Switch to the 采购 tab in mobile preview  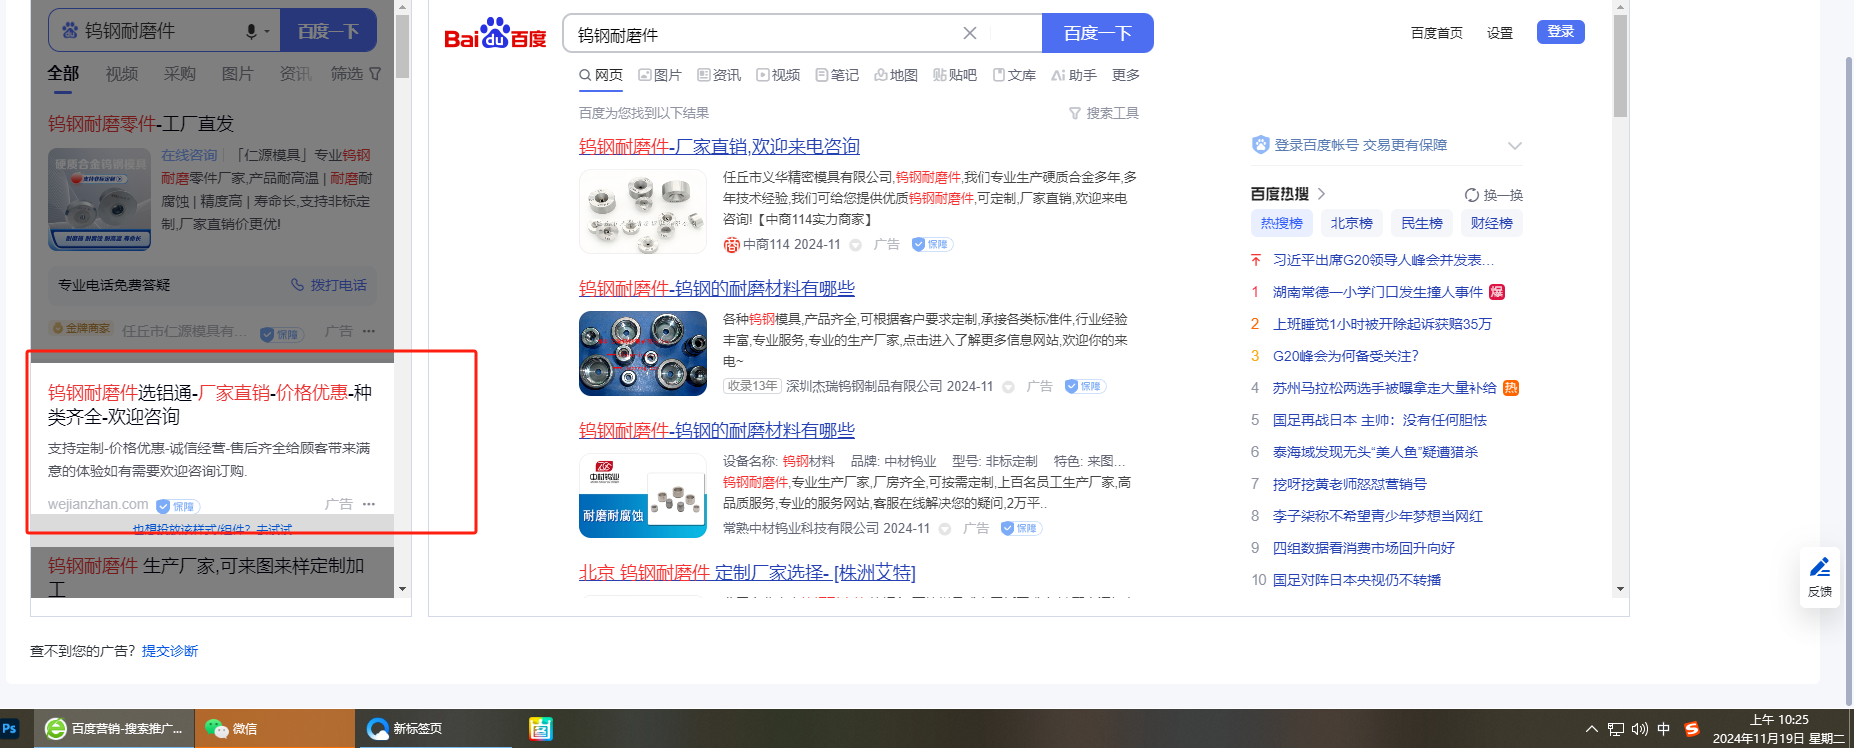(180, 74)
